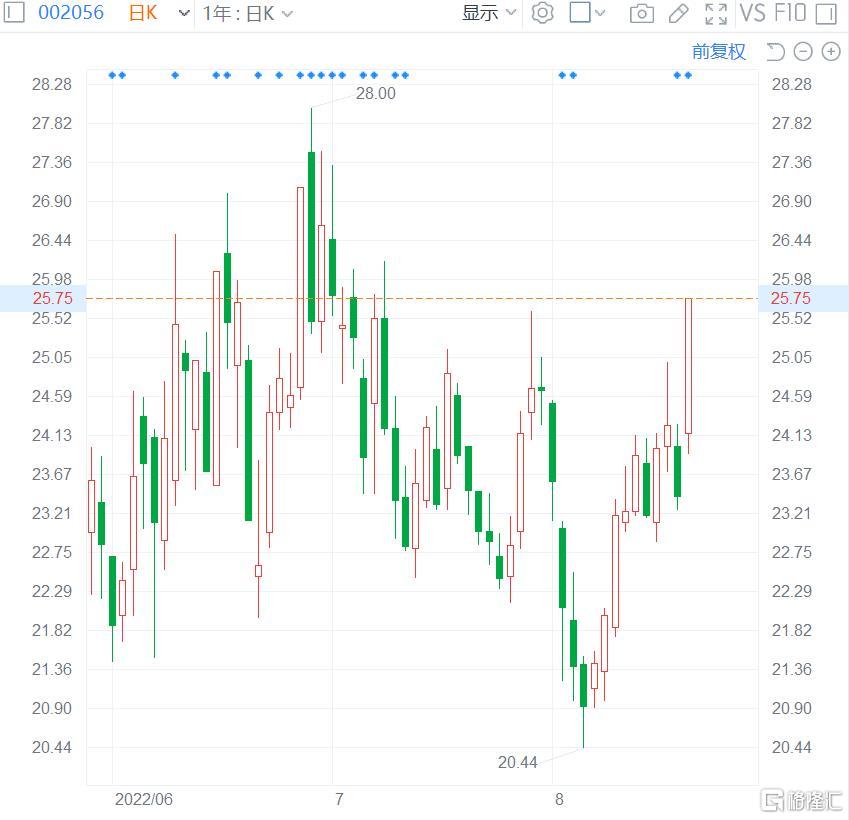
Task: Toggle the left sidebar panel icon
Action: [x=14, y=12]
